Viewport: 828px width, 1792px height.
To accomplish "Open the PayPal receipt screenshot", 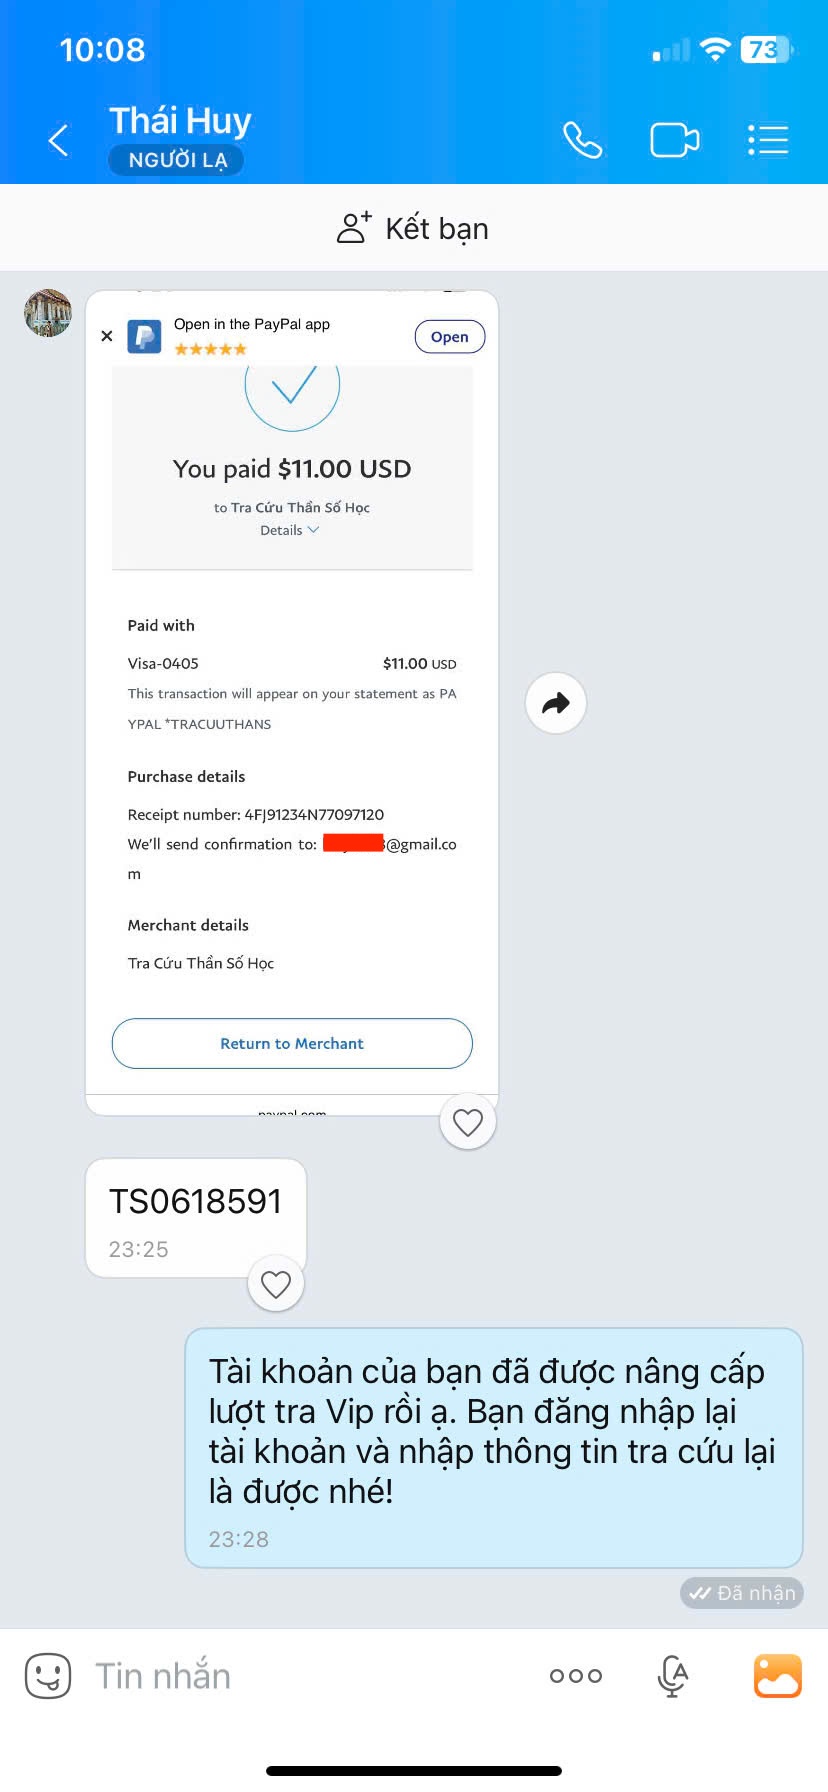I will 291,700.
